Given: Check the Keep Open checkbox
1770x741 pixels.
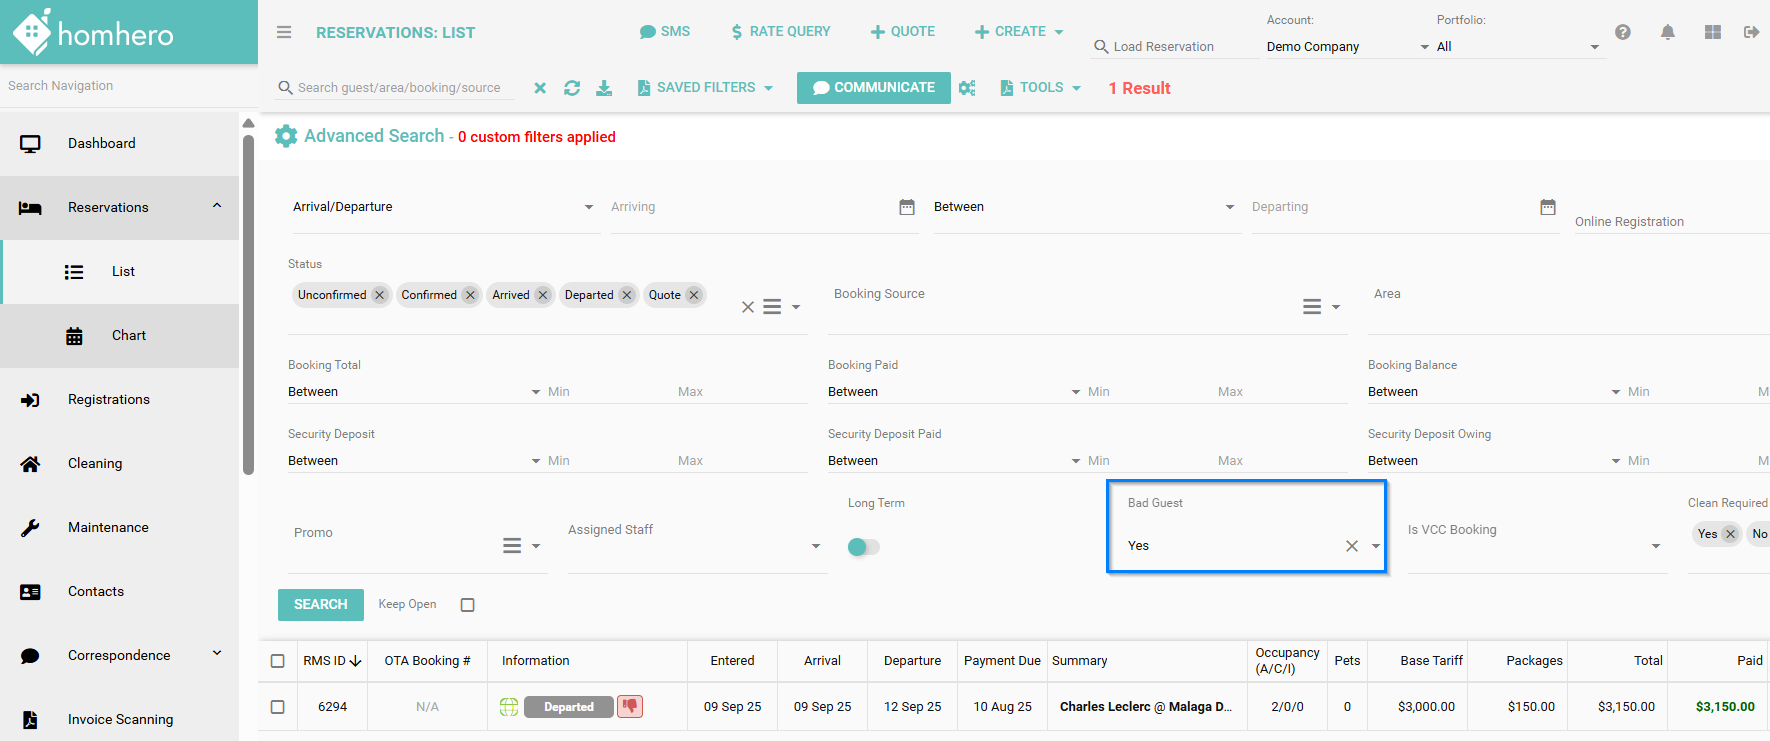Looking at the screenshot, I should point(467,605).
